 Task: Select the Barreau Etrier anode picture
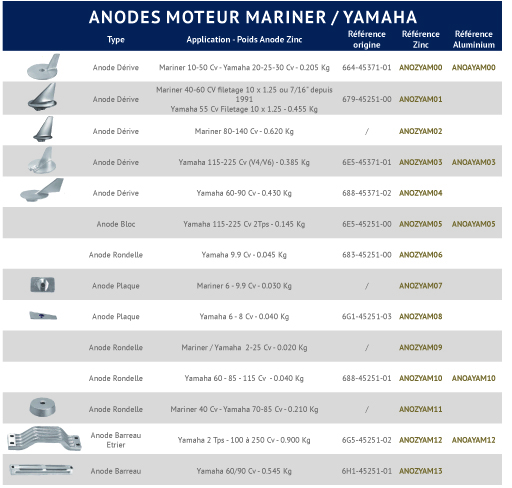click(44, 438)
